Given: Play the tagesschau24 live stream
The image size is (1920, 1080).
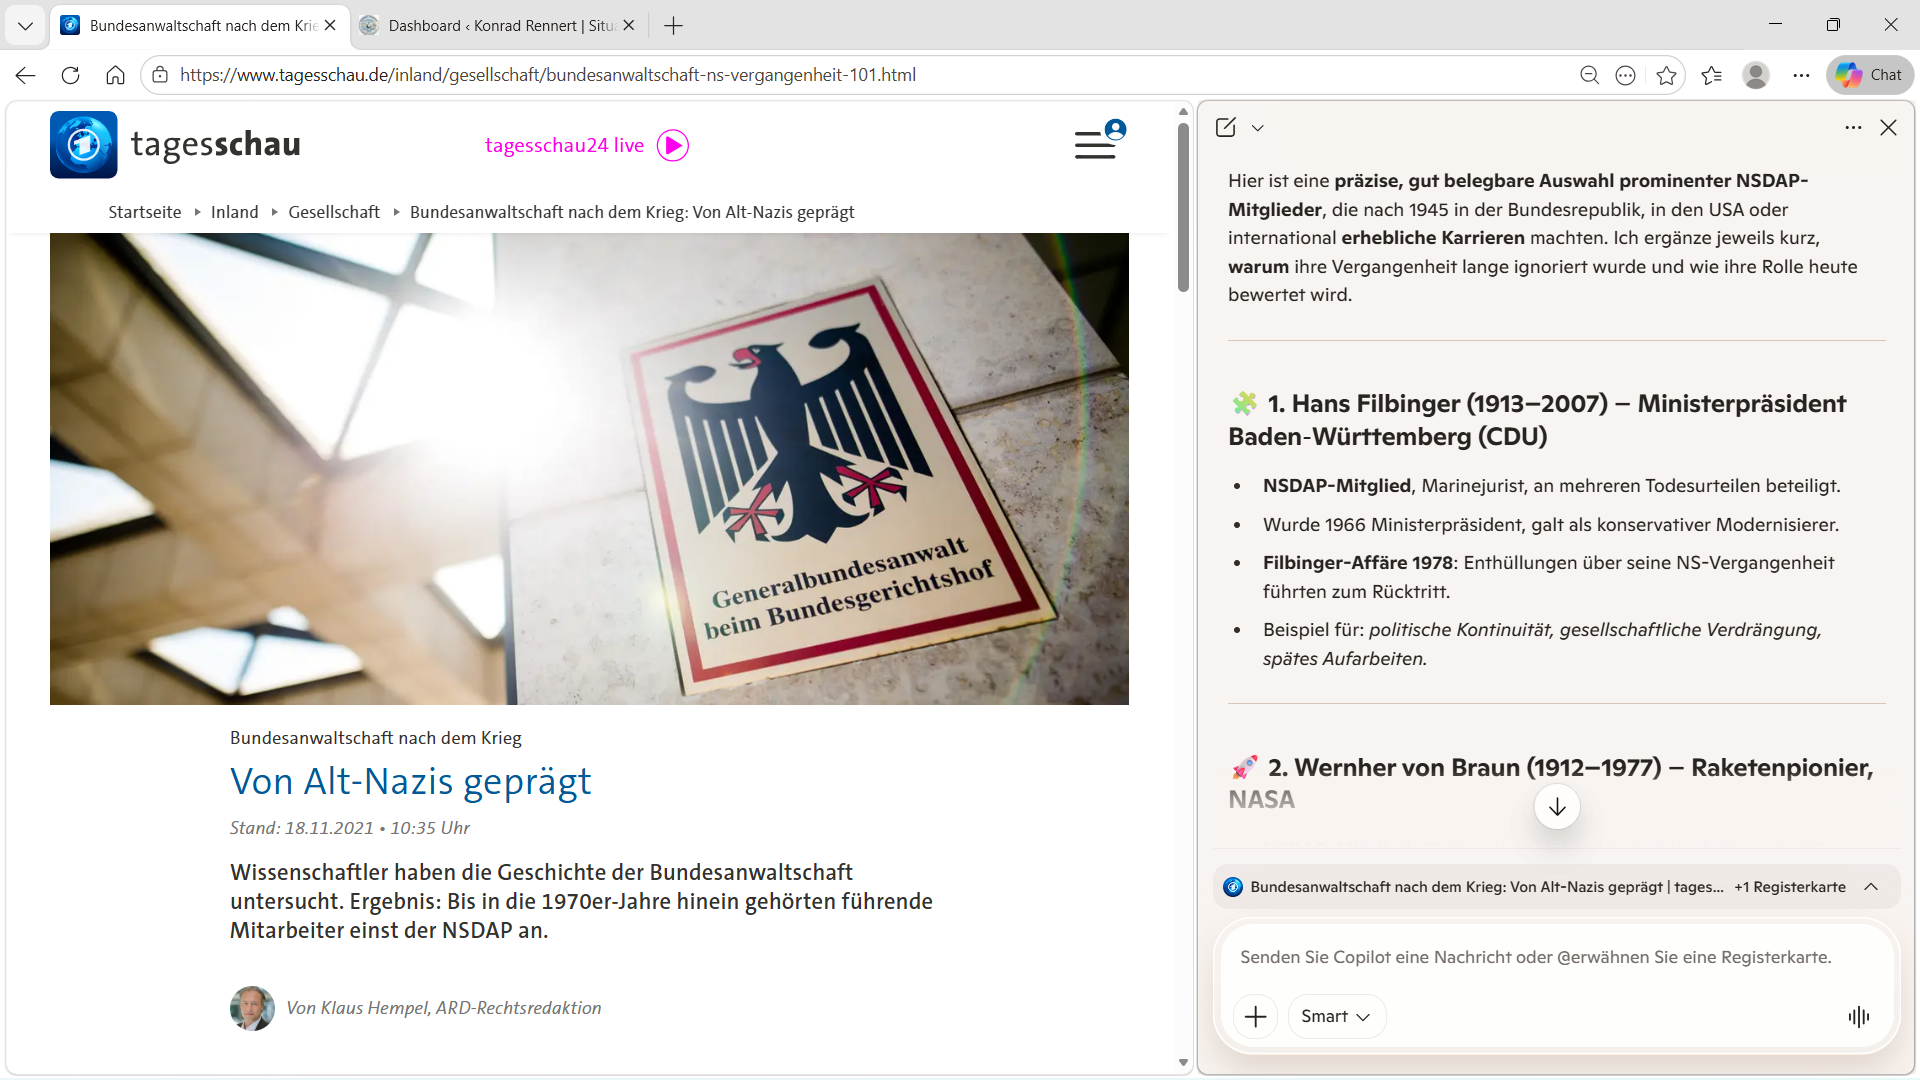Looking at the screenshot, I should click(x=672, y=146).
